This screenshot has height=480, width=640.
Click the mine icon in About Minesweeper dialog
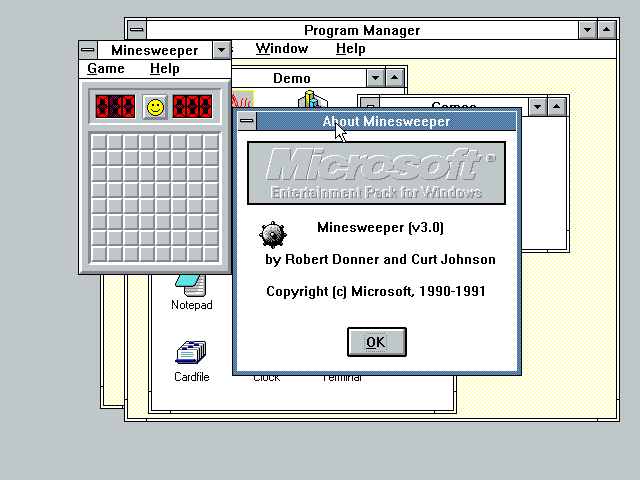click(273, 235)
